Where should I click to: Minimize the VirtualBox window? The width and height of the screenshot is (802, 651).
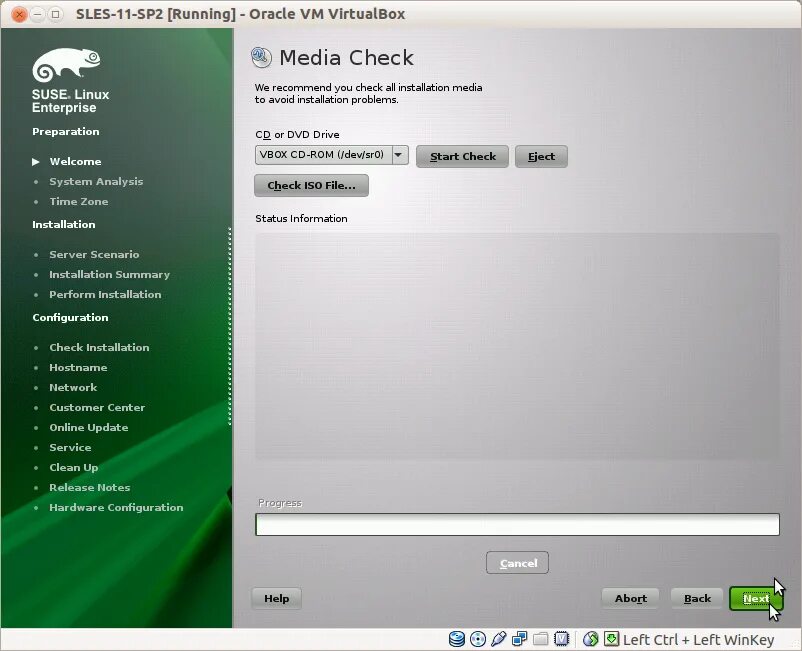[x=37, y=14]
